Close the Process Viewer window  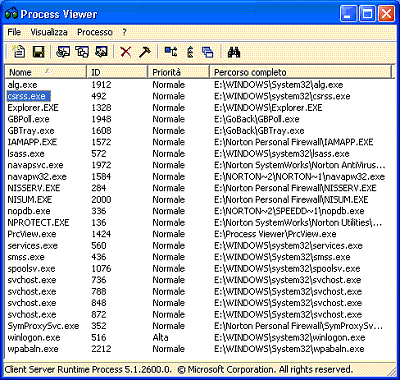[x=386, y=14]
